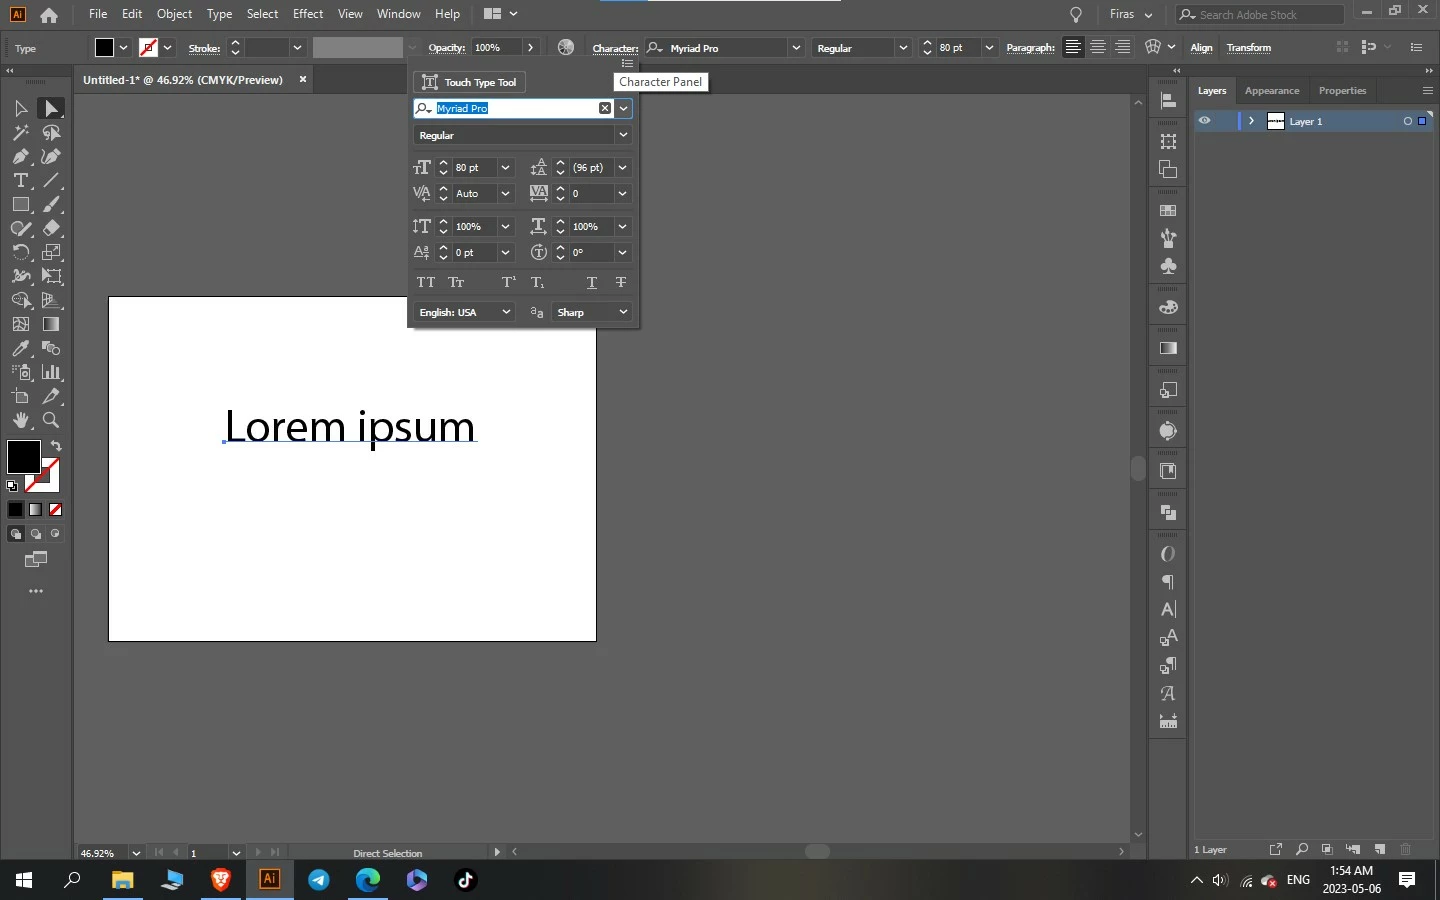The height and width of the screenshot is (900, 1440).
Task: Open Recolor Artwork globe icon
Action: click(x=566, y=47)
